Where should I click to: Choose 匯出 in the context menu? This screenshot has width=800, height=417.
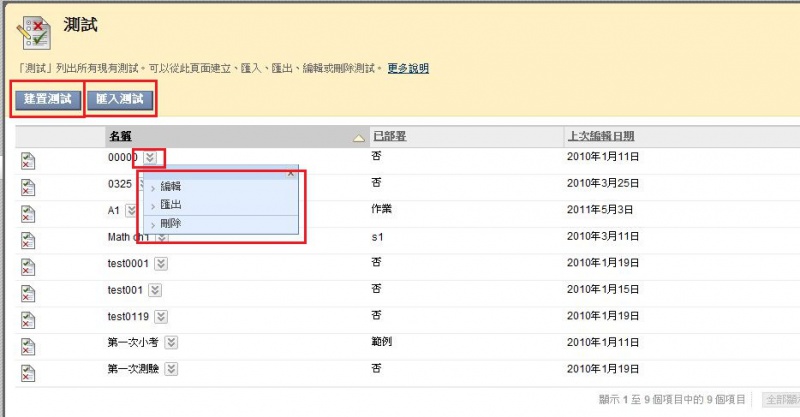click(171, 204)
